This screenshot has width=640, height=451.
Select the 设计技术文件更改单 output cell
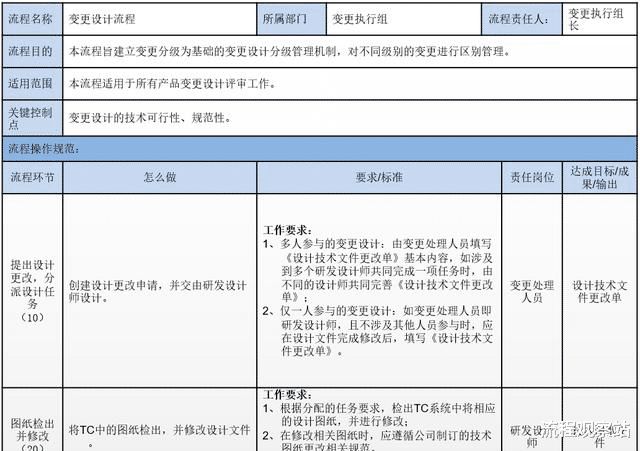click(600, 291)
